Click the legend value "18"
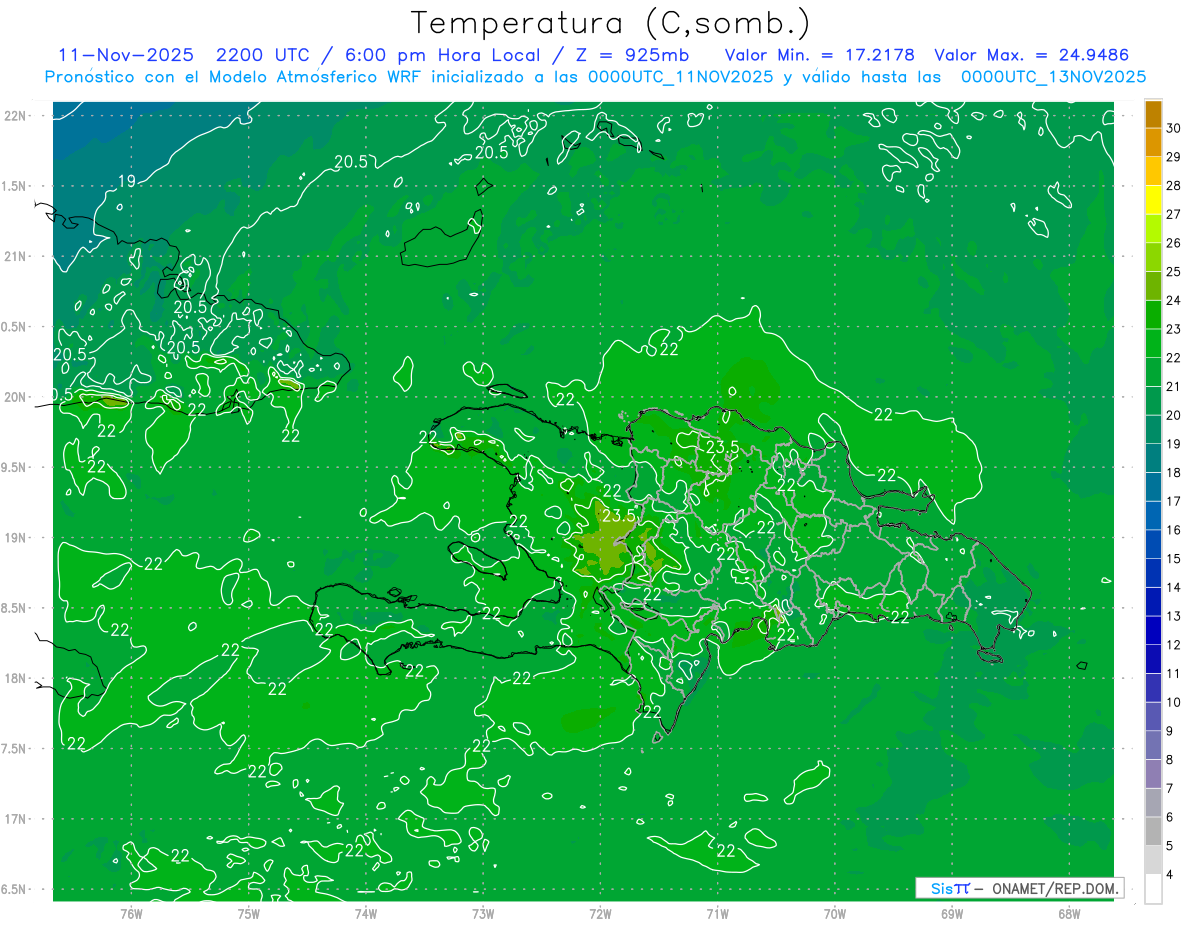 [x=1174, y=472]
